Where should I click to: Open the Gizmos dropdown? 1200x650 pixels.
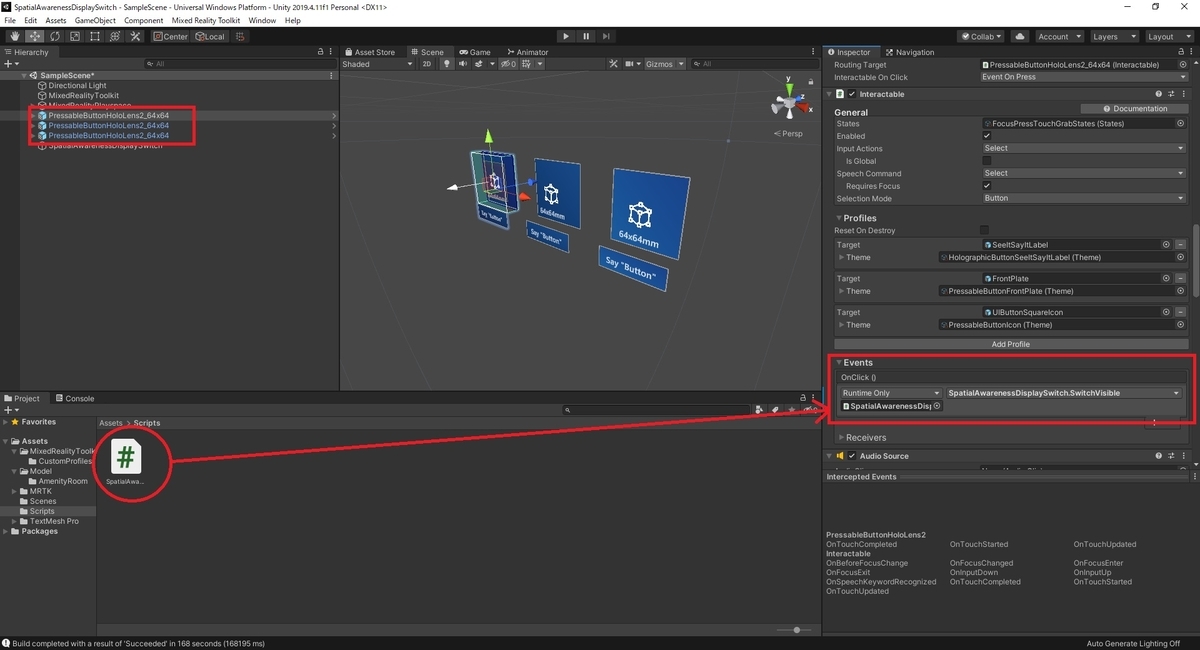tap(665, 64)
